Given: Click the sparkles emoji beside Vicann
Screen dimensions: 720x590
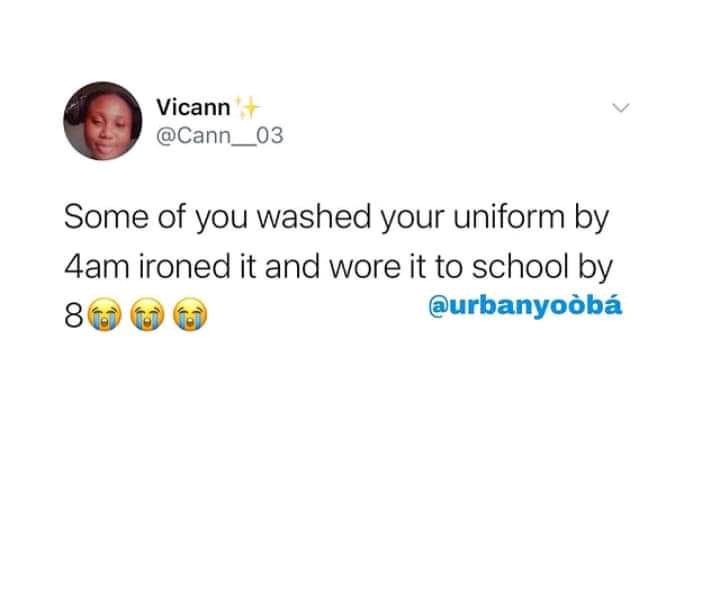Looking at the screenshot, I should [x=247, y=108].
